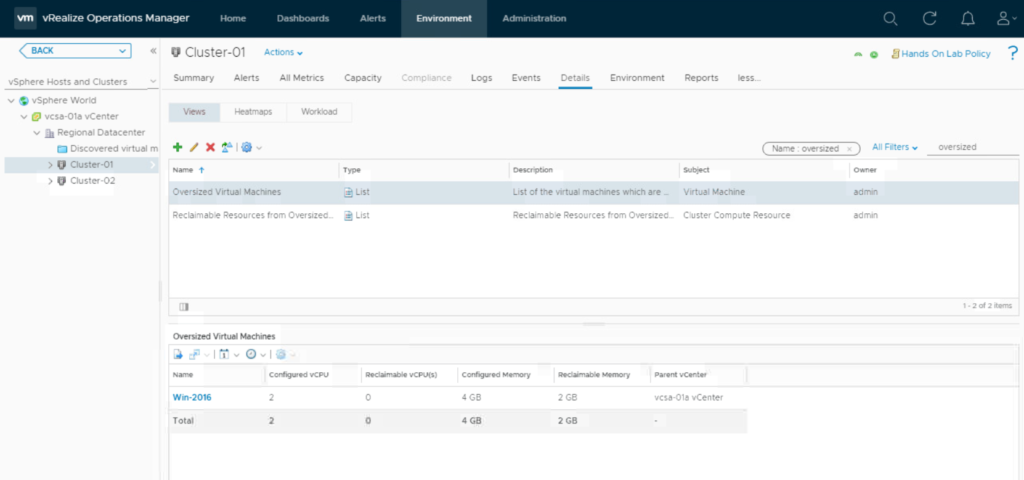This screenshot has height=480, width=1024.
Task: Click the red X Delete View icon
Action: 210,147
